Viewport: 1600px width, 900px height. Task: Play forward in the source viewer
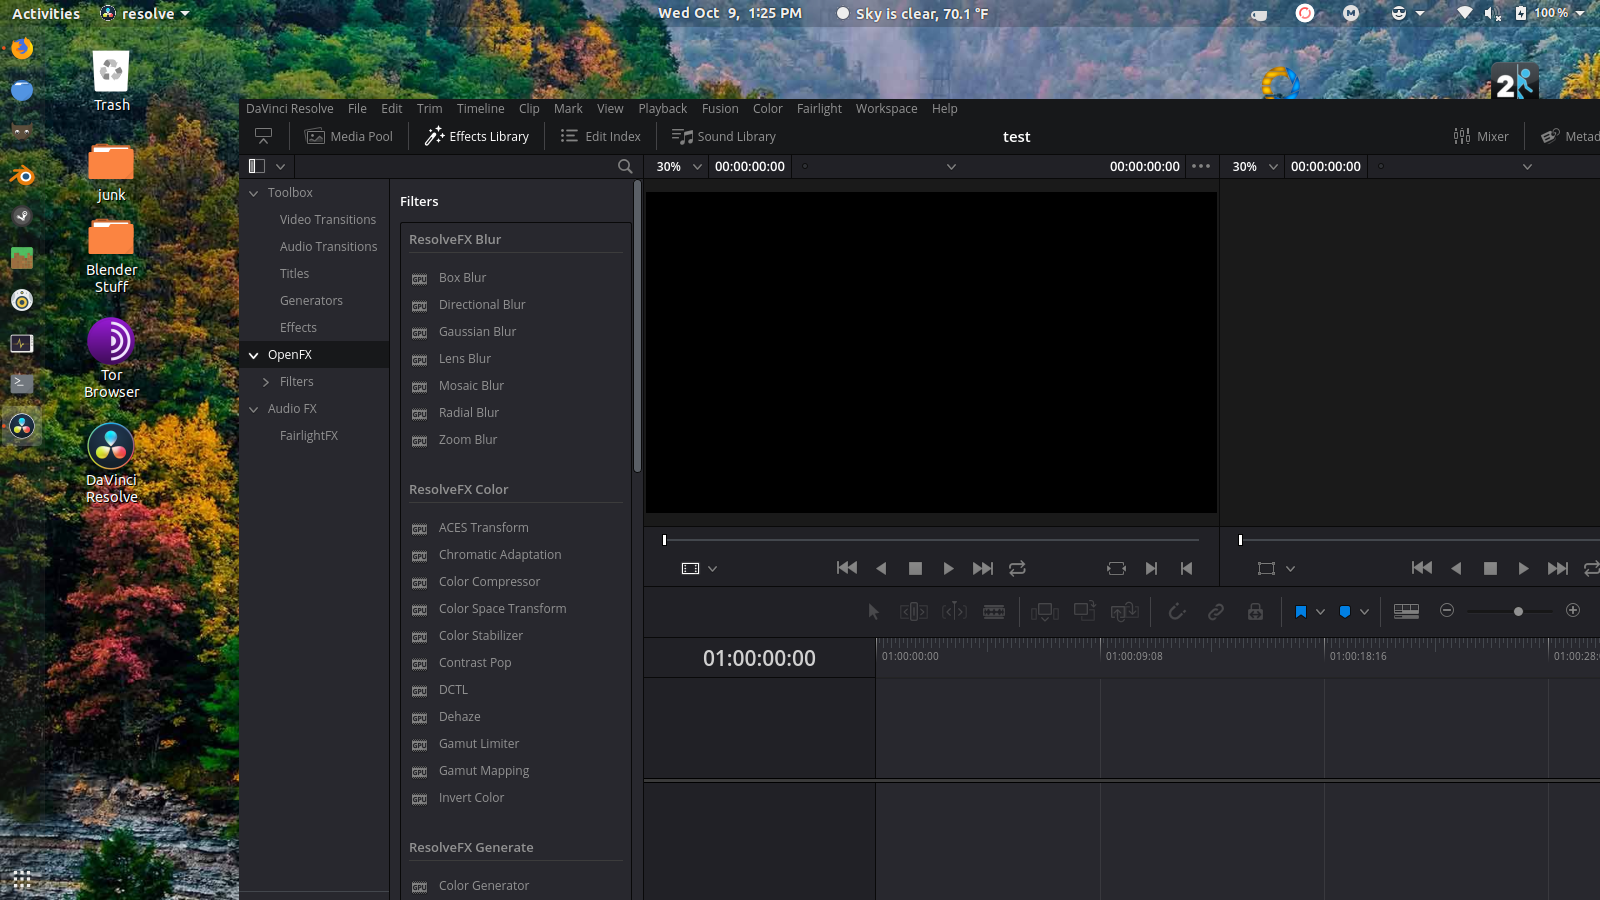tap(948, 568)
